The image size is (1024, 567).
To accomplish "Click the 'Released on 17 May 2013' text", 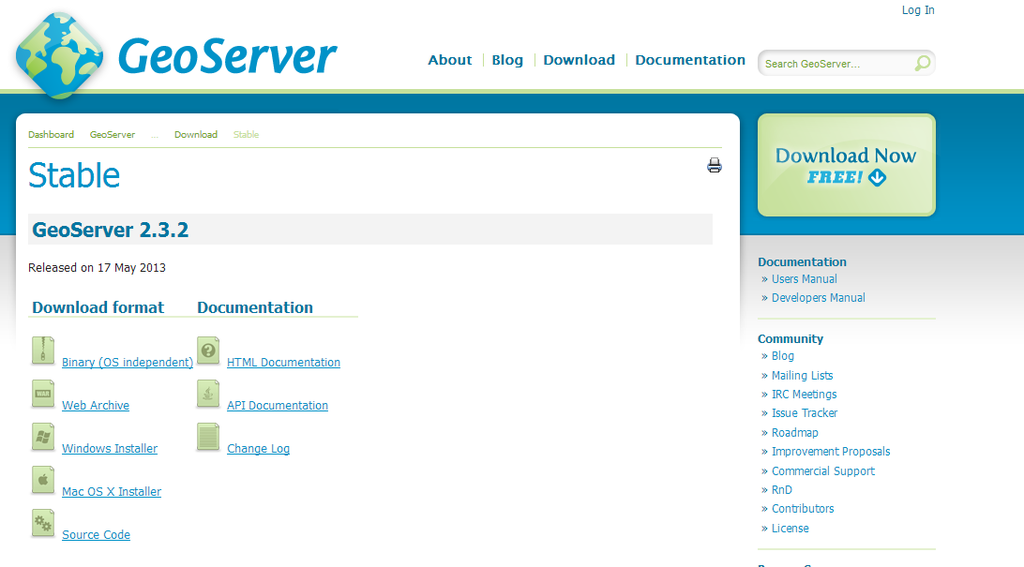I will tap(97, 268).
